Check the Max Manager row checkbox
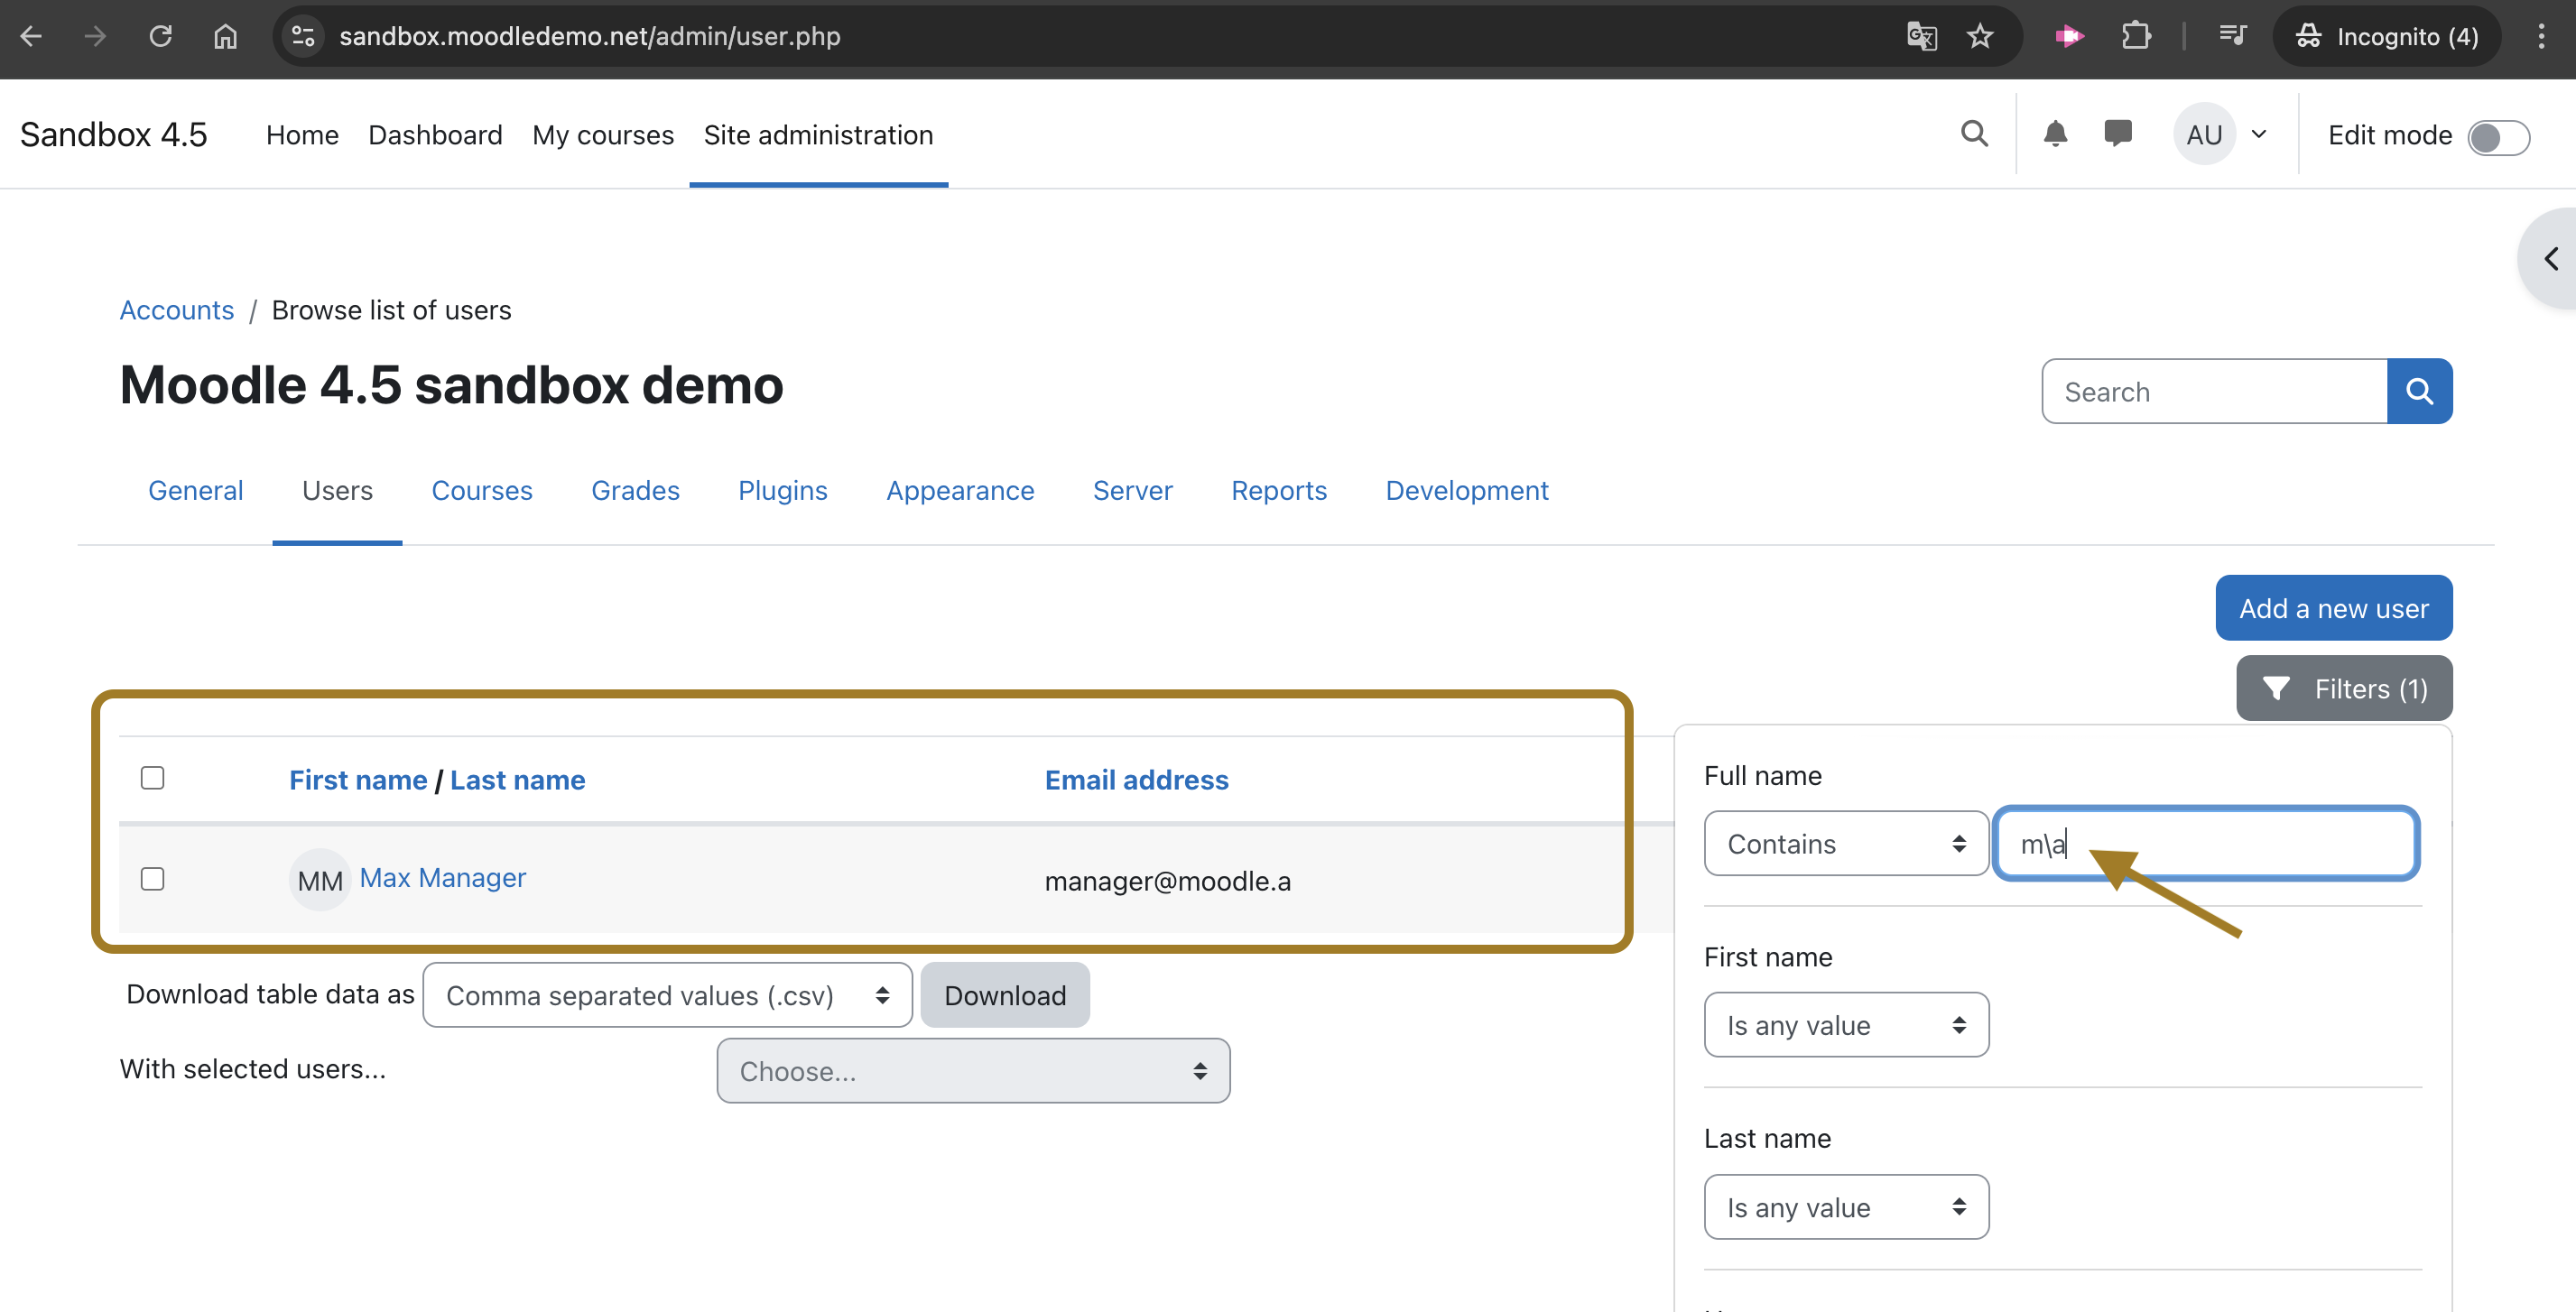The height and width of the screenshot is (1312, 2576). click(152, 879)
